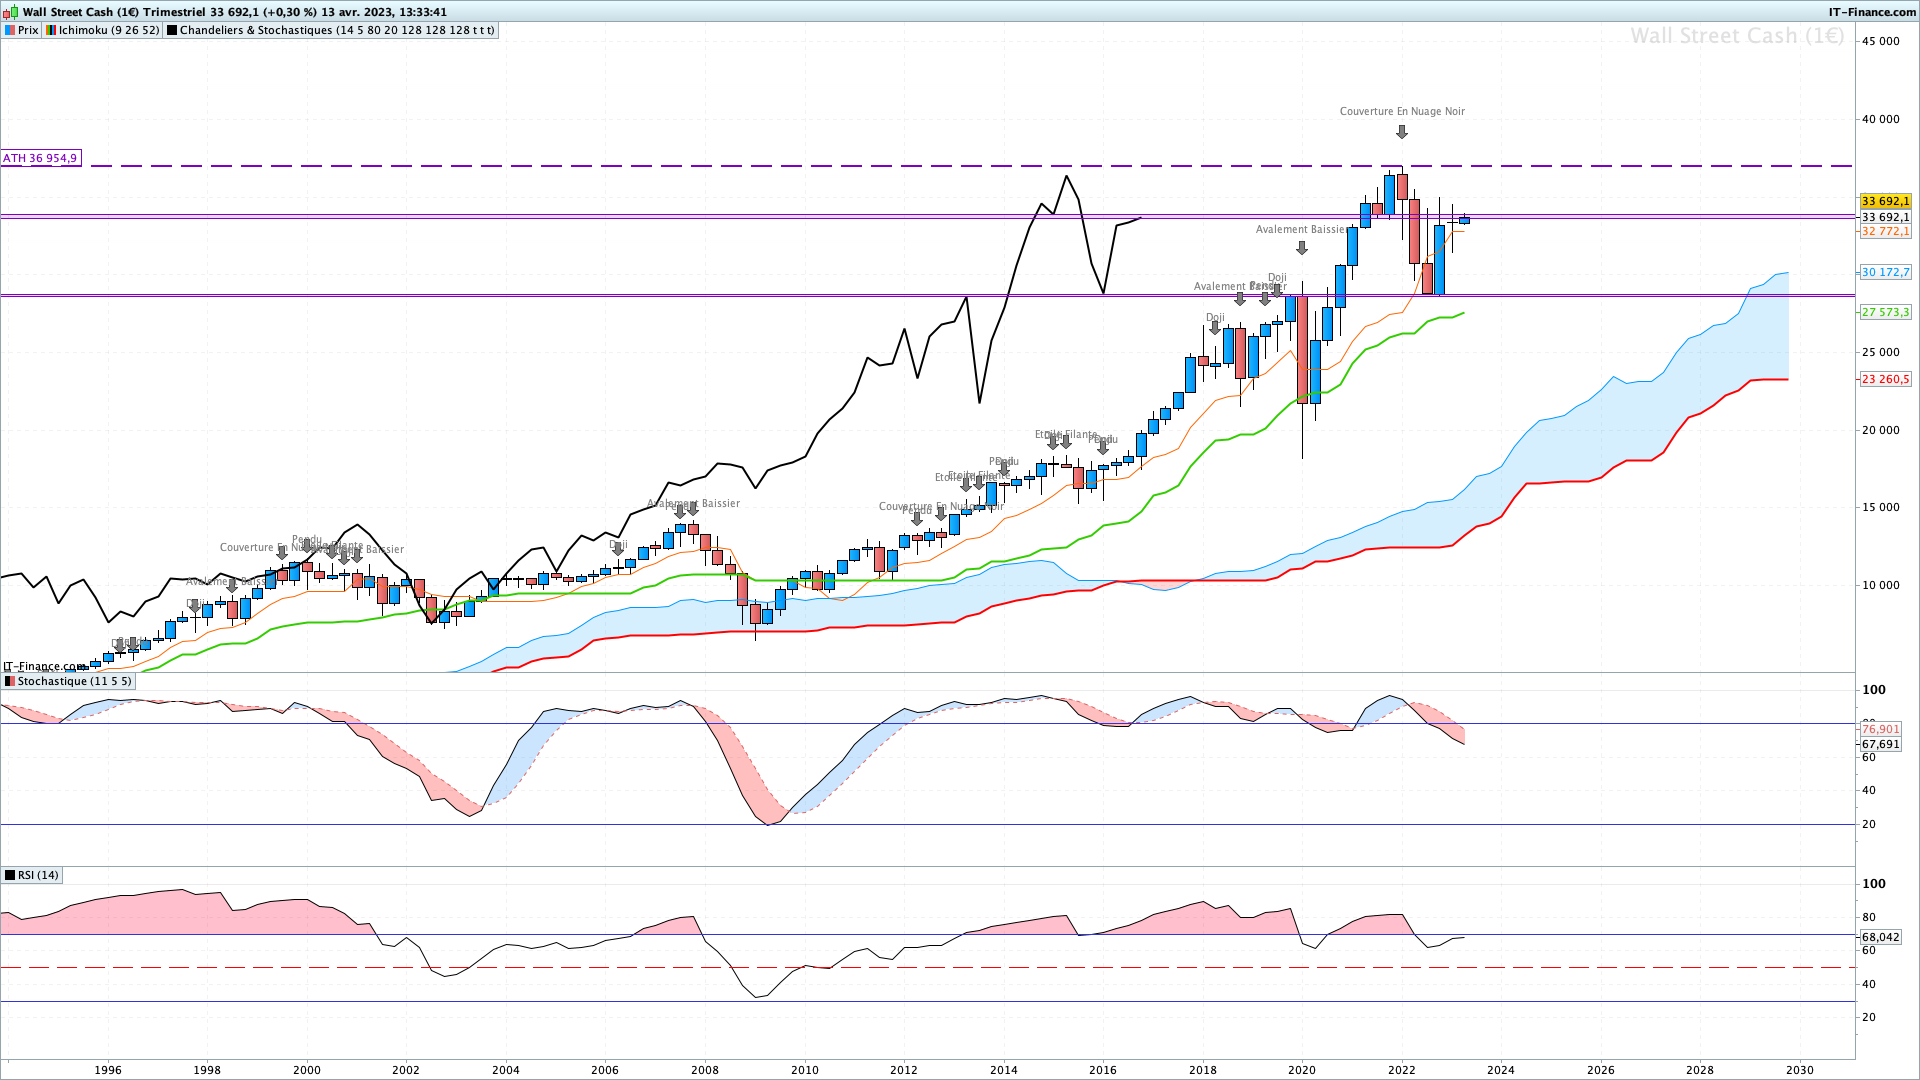Click the Stochastique panel label icon
The image size is (1920, 1080).
(x=10, y=681)
